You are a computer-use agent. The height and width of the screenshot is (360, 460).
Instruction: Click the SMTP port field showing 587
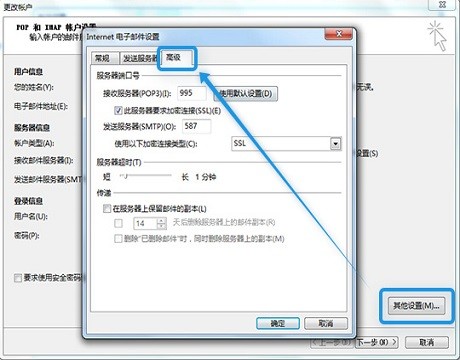[x=196, y=126]
